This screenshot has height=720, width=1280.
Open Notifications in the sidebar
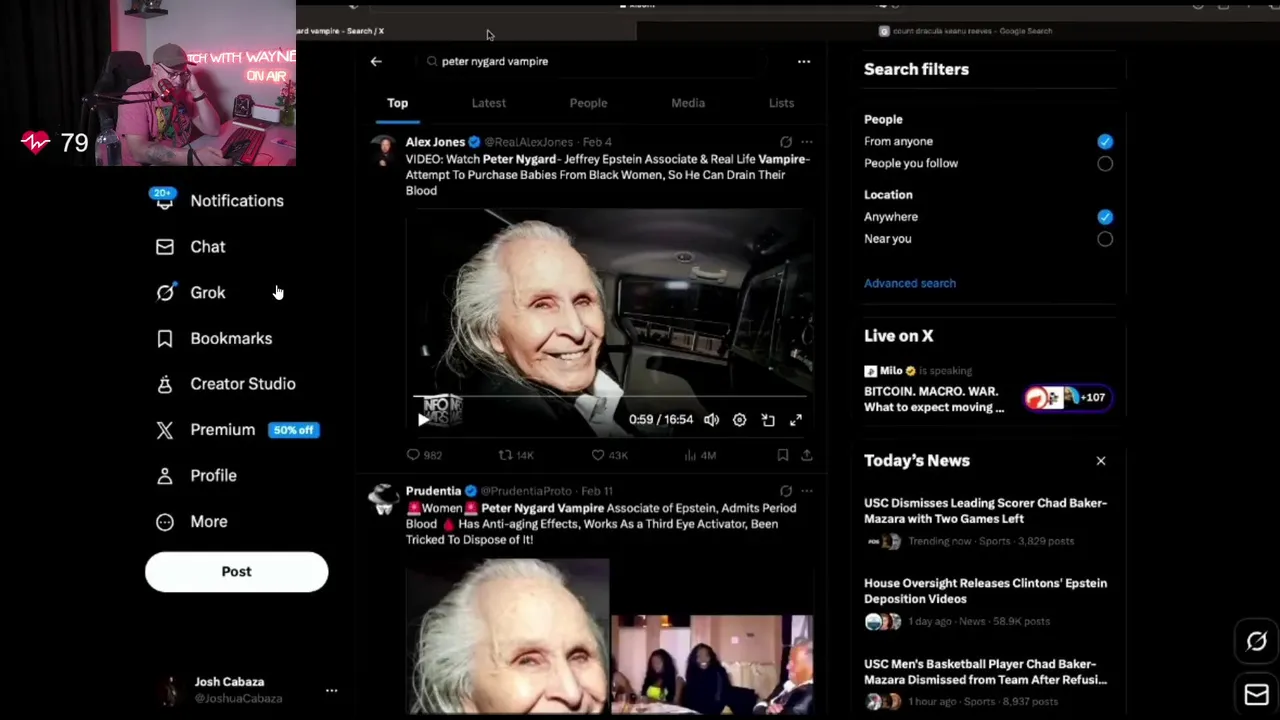219,201
